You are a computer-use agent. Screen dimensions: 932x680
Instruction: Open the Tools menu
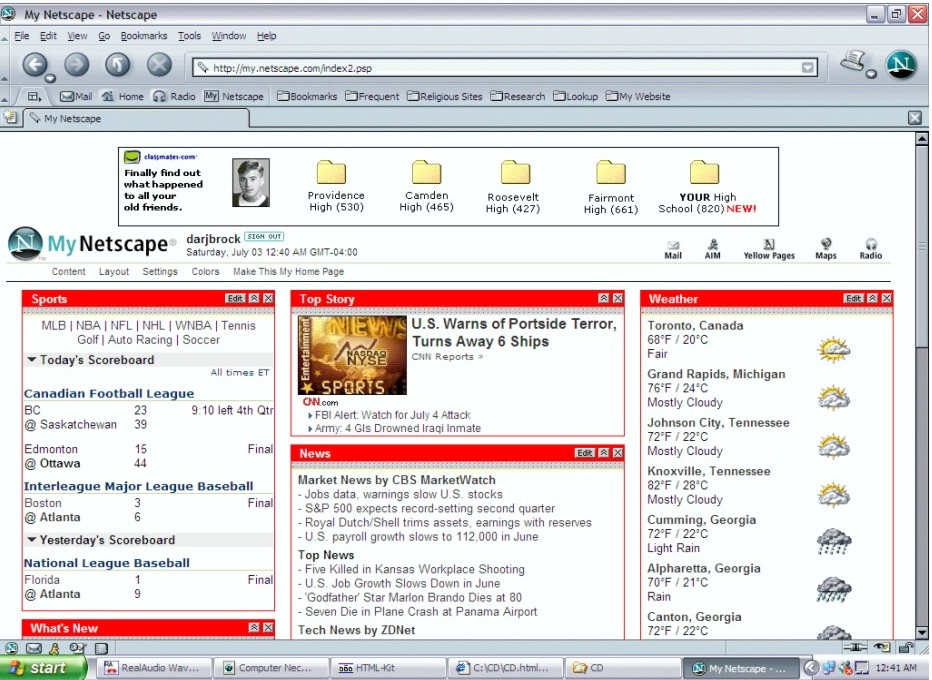click(190, 36)
